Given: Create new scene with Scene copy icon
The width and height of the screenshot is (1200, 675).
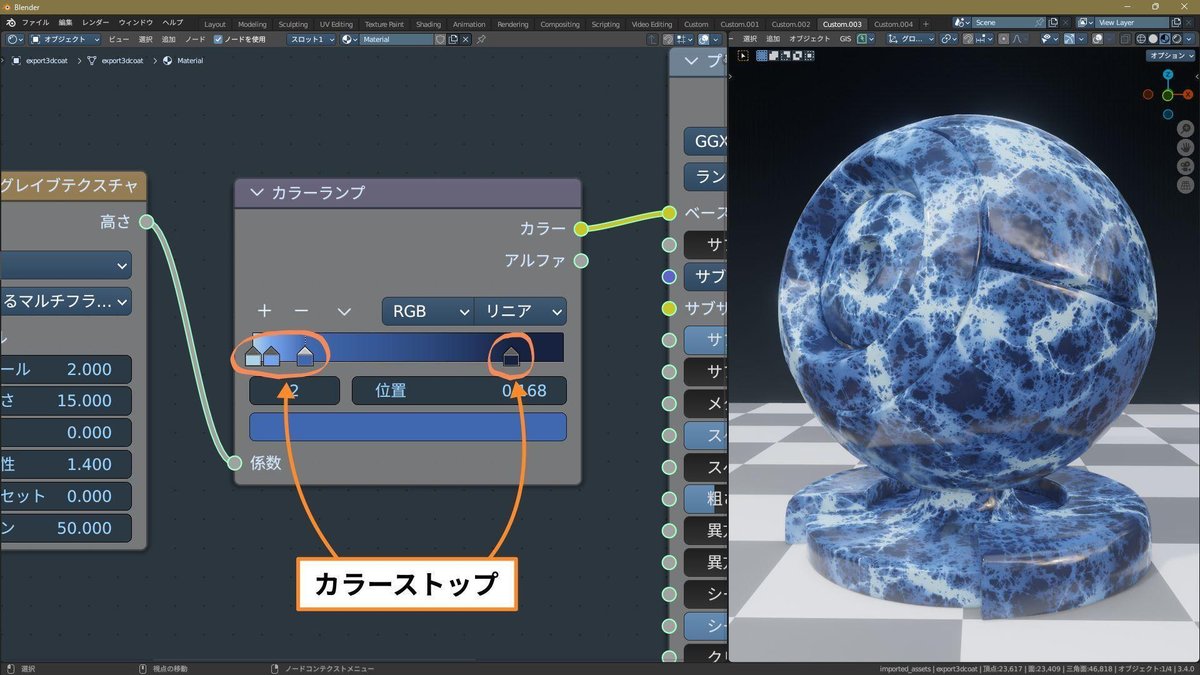Looking at the screenshot, I should click(x=1052, y=23).
